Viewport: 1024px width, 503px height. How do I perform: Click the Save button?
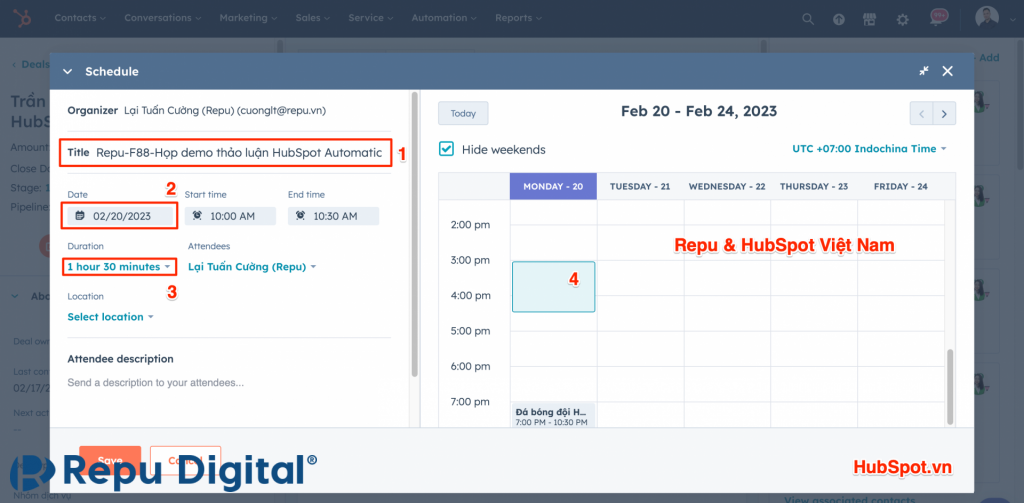pos(110,461)
